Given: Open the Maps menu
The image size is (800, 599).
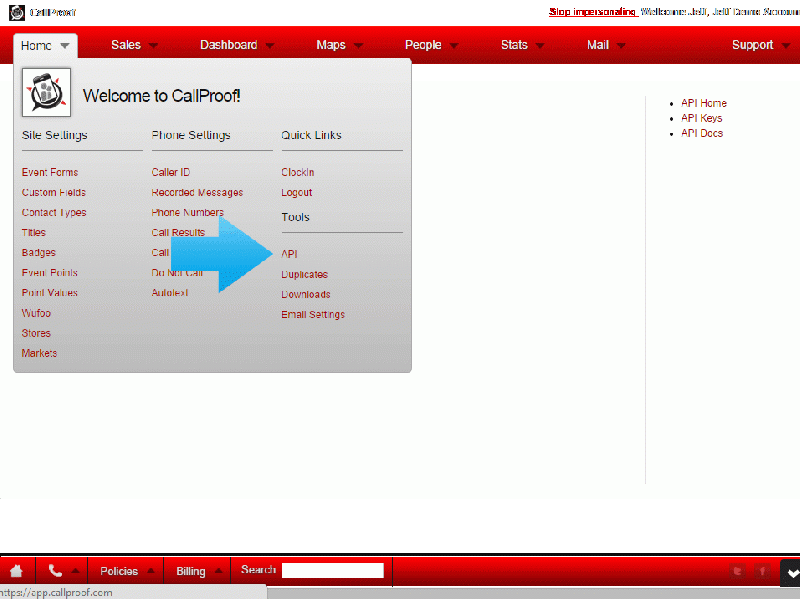Looking at the screenshot, I should point(338,45).
